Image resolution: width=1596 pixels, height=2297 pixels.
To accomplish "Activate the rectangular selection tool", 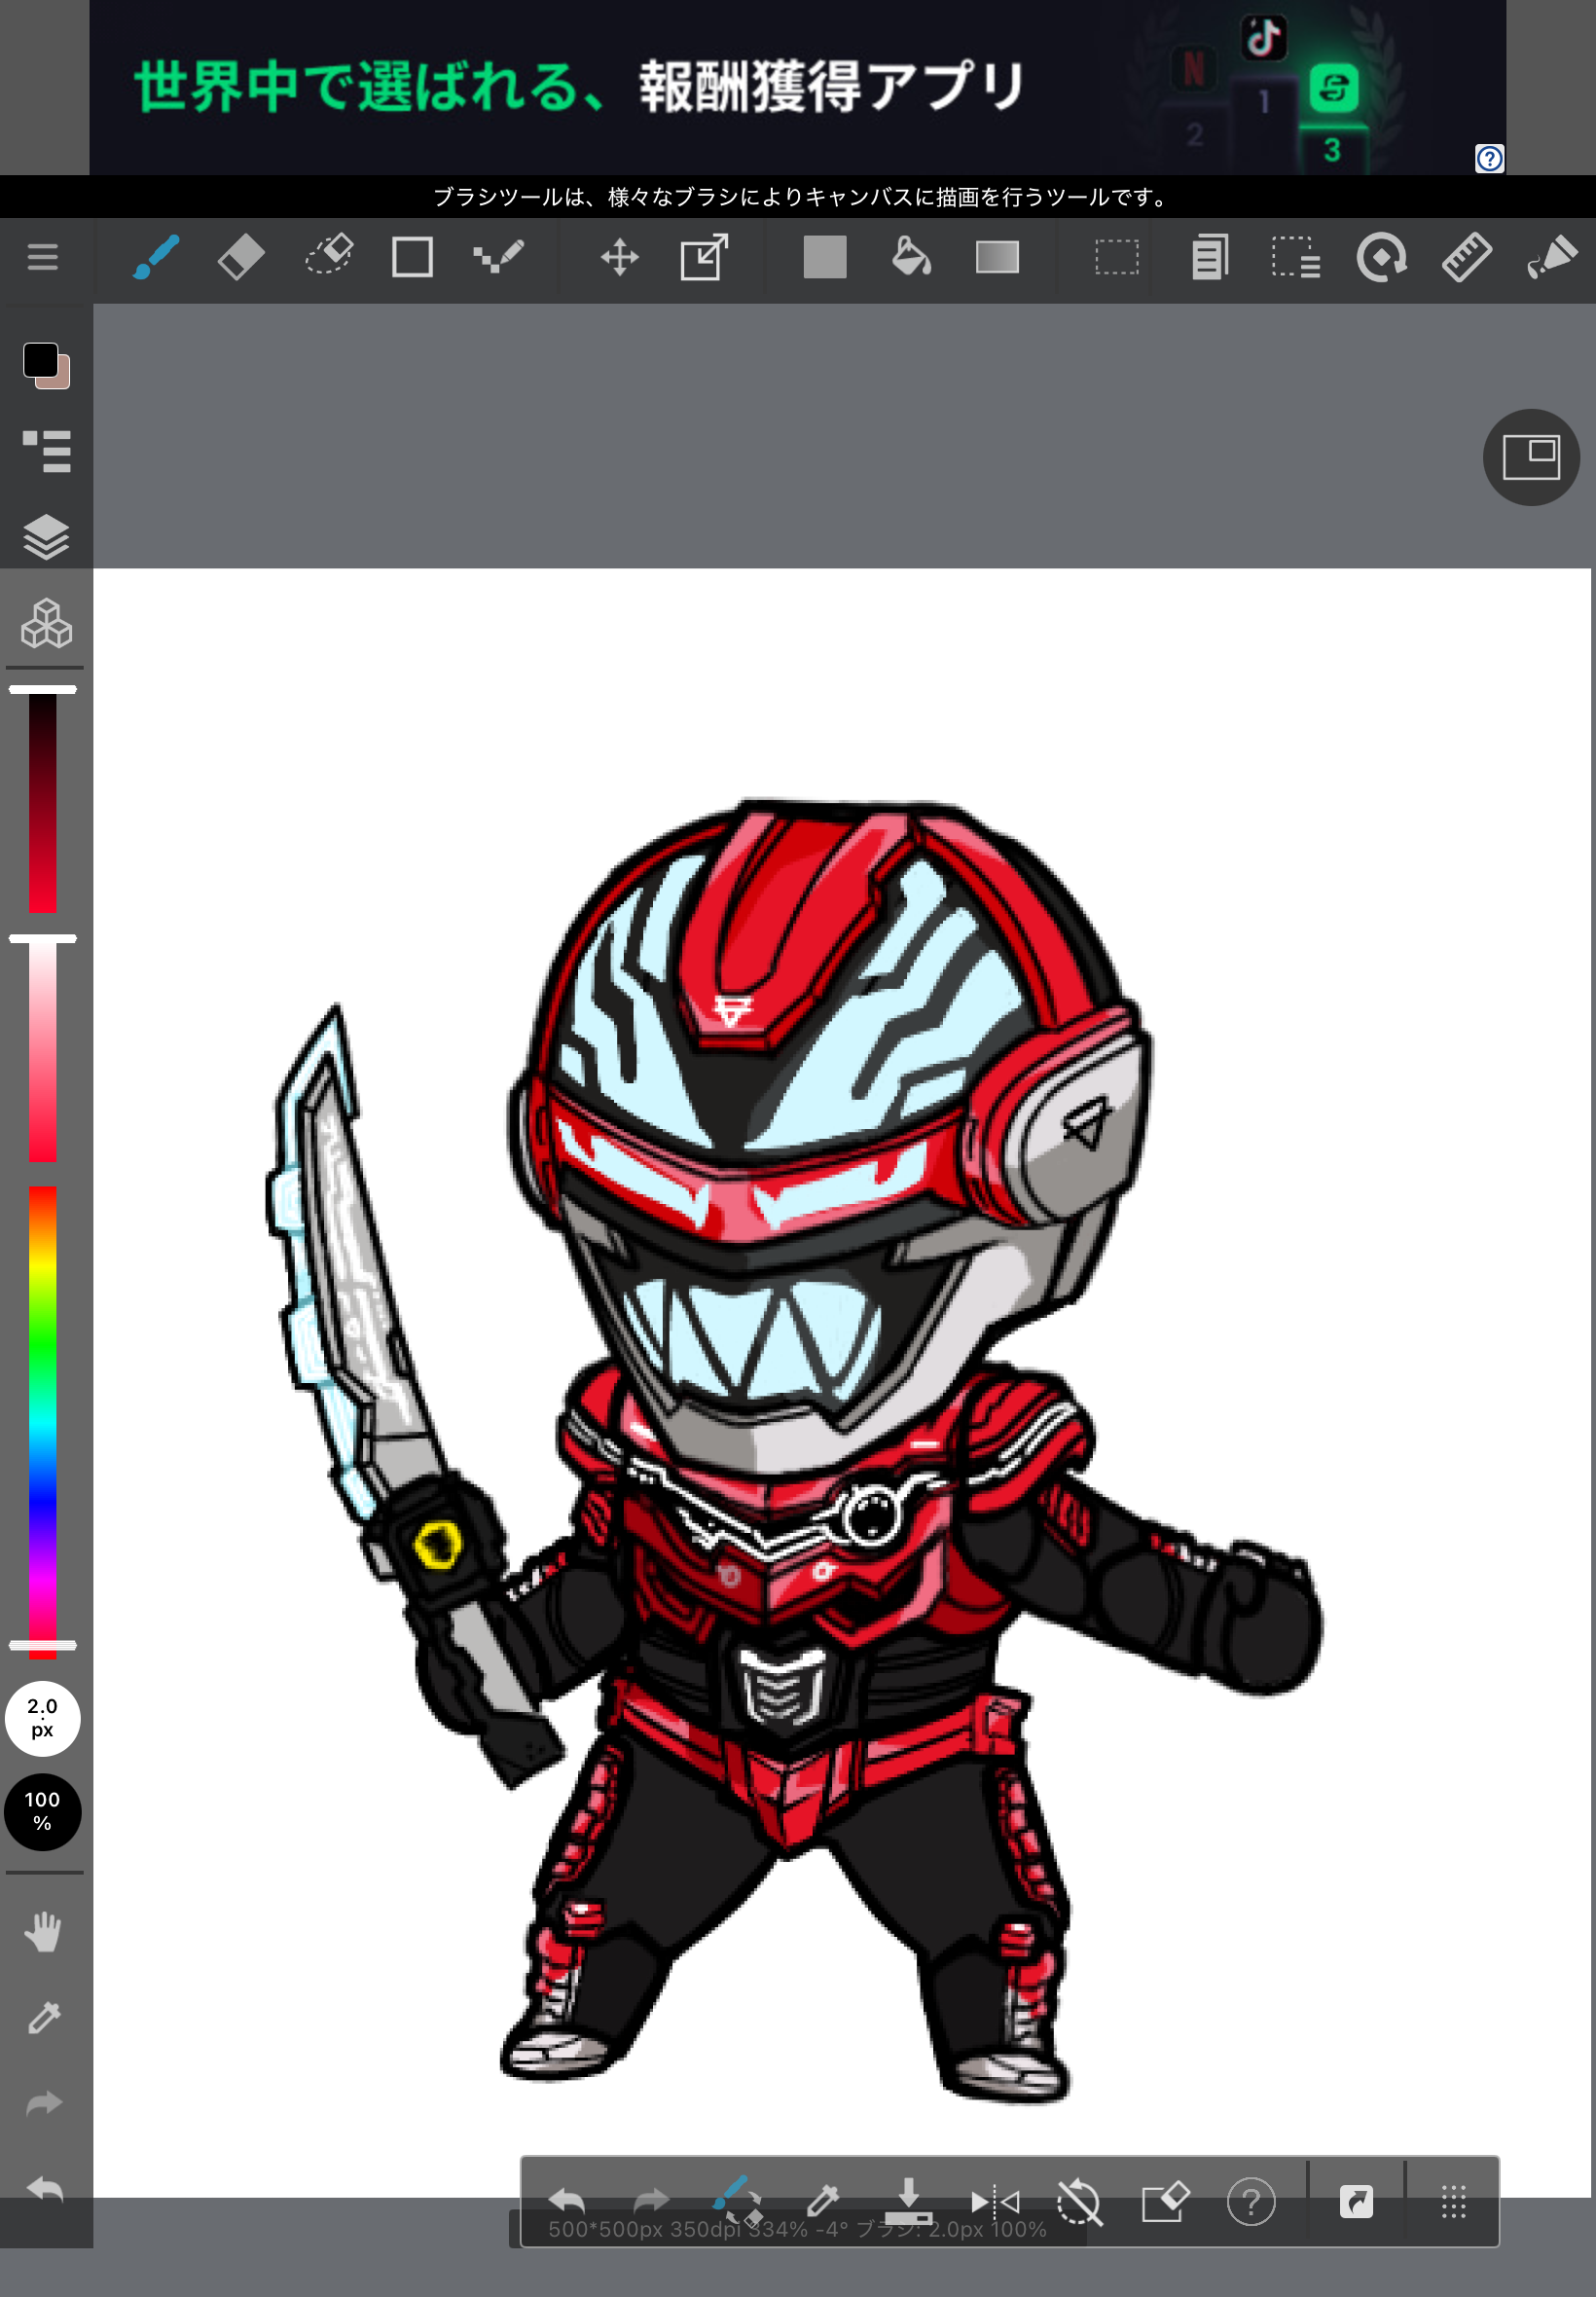I will (x=1116, y=258).
